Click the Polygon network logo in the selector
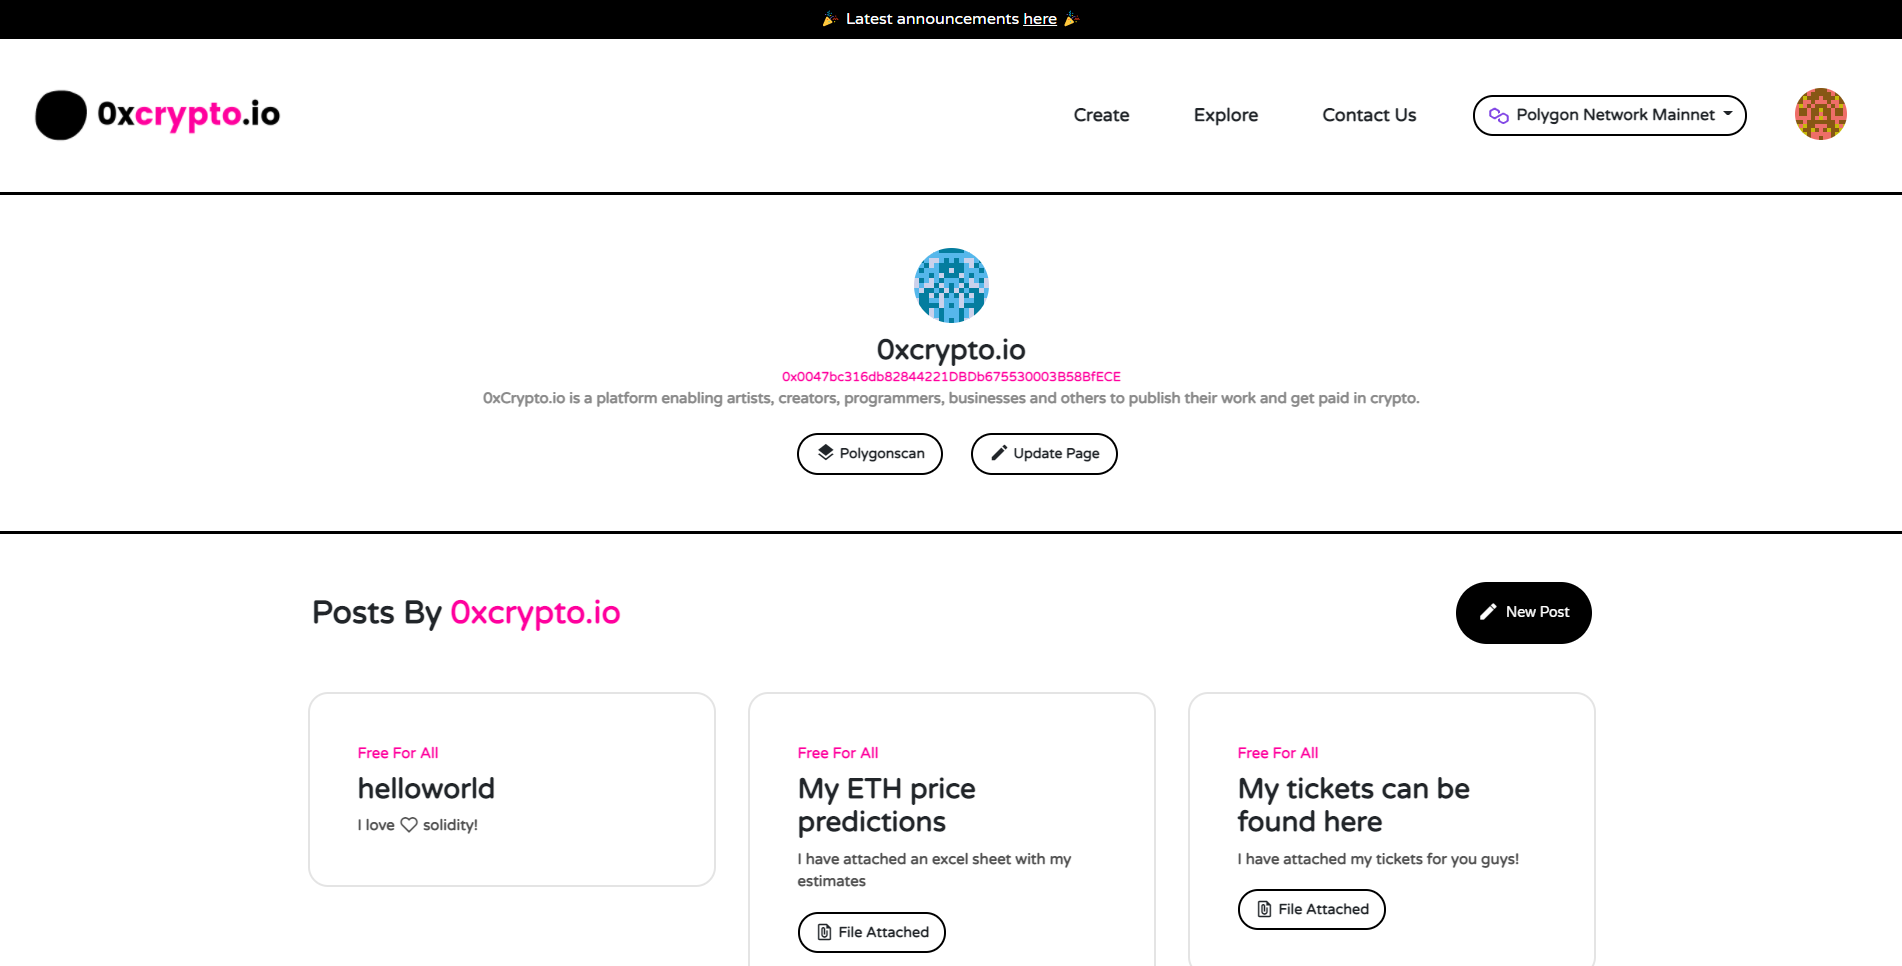 click(1498, 114)
